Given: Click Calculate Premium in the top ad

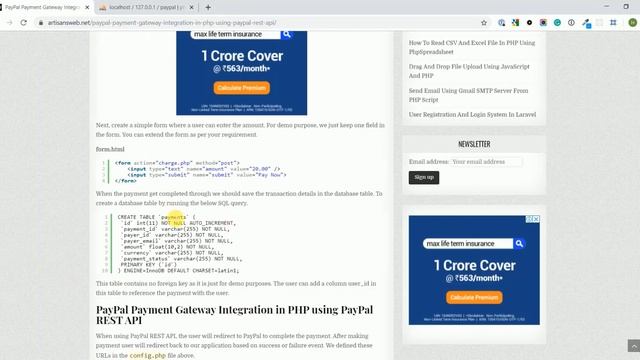Looking at the screenshot, I should coord(242,88).
